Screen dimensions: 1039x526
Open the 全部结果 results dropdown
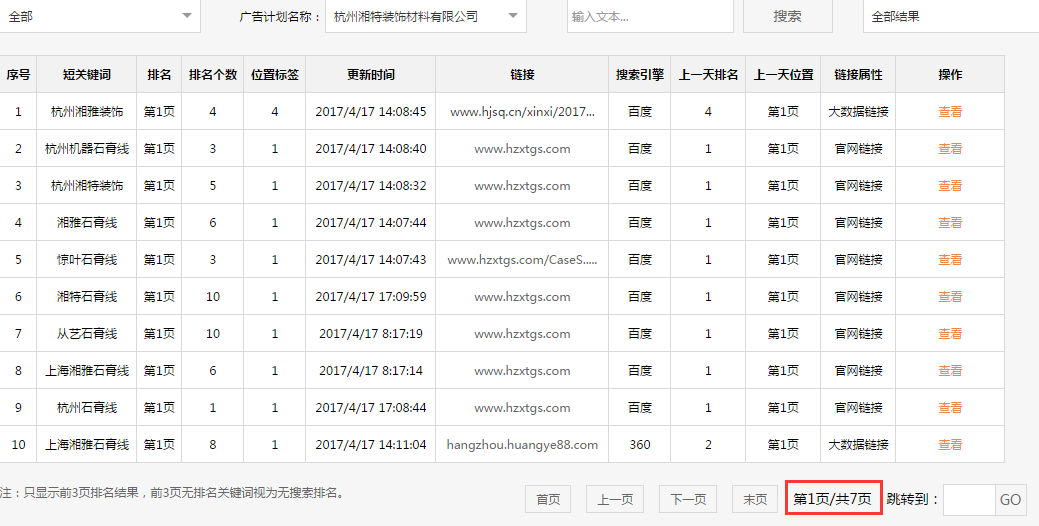(951, 17)
